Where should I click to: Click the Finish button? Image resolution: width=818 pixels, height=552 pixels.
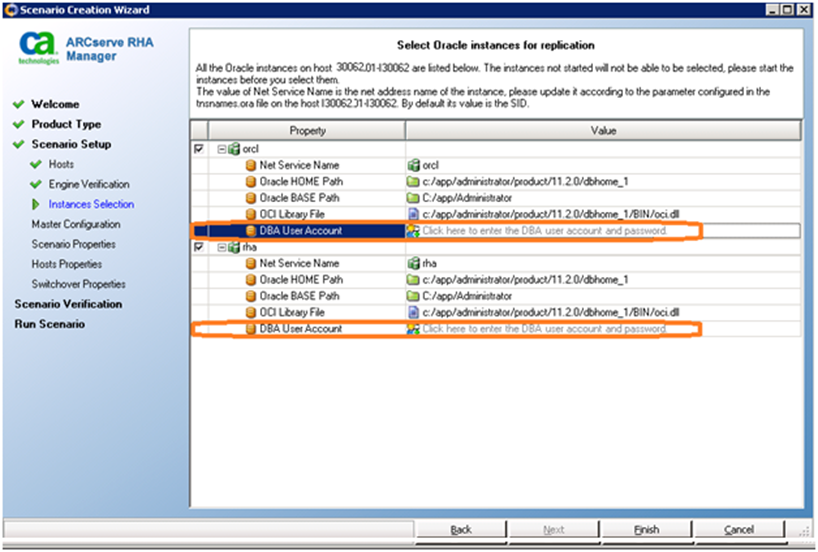pos(646,530)
